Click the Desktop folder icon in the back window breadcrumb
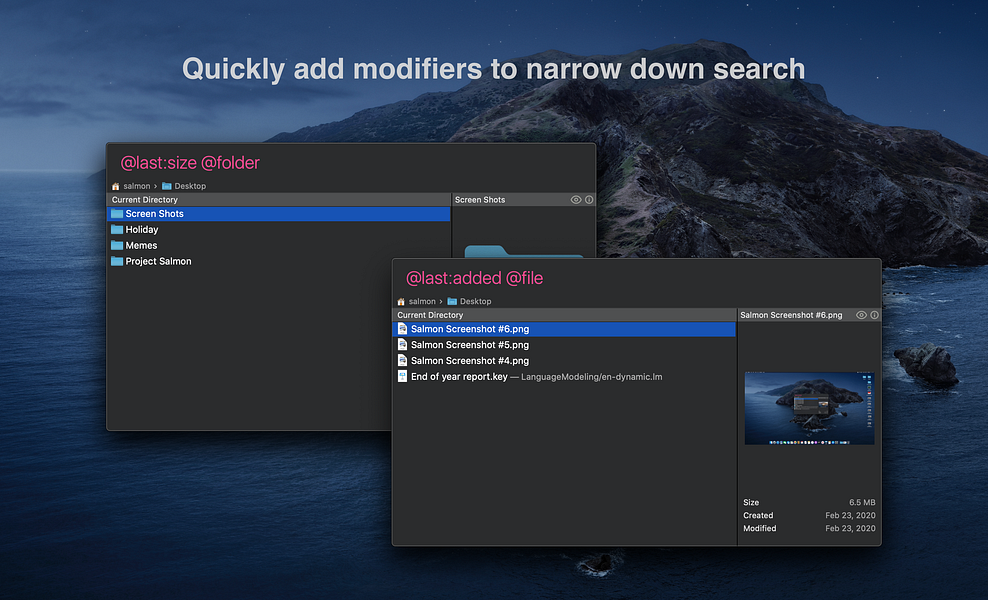 (166, 186)
